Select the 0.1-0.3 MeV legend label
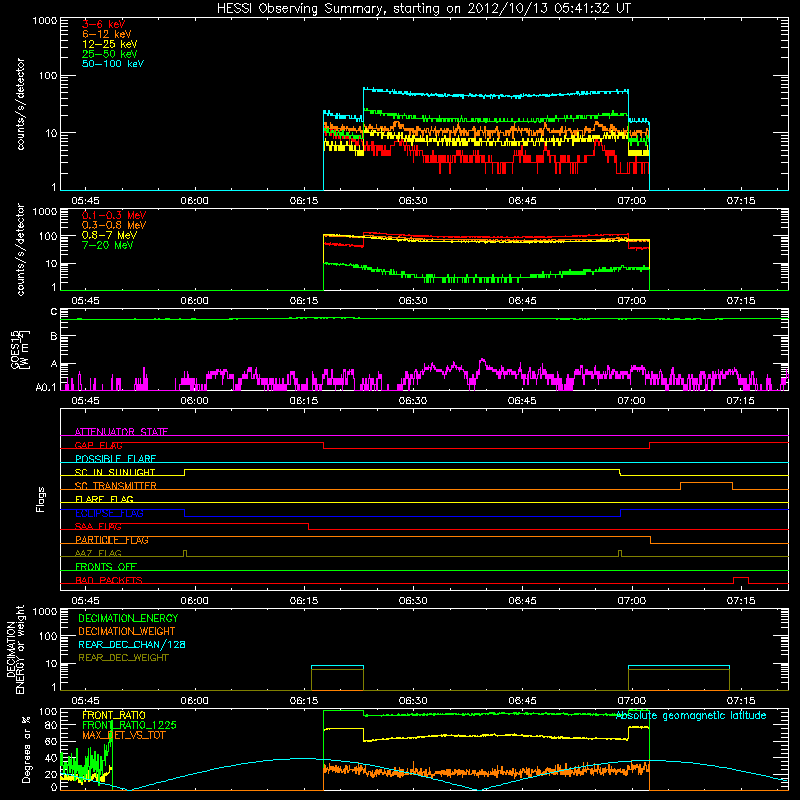800x800 pixels. click(x=114, y=216)
